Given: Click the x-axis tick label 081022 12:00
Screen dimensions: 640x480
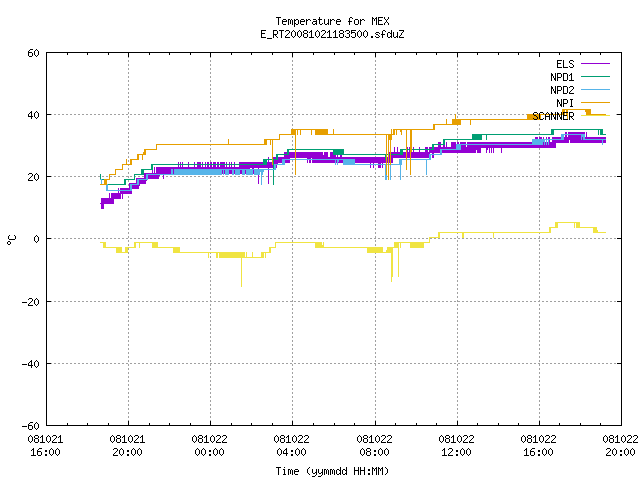Looking at the screenshot, I should [x=456, y=446].
